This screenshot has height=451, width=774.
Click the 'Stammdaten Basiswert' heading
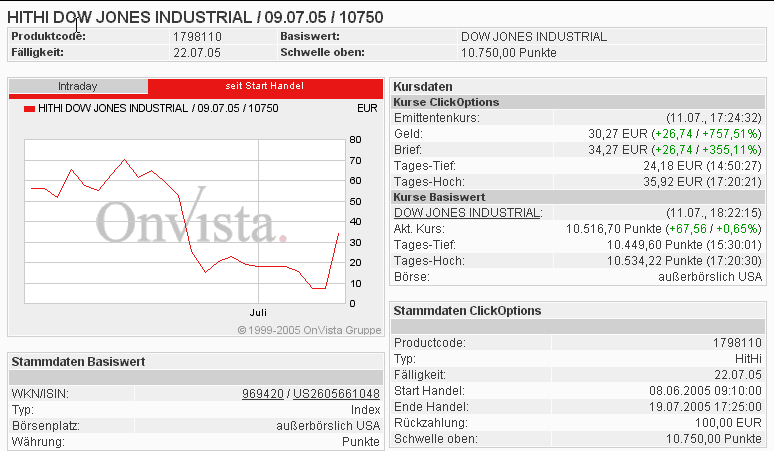pyautogui.click(x=78, y=362)
